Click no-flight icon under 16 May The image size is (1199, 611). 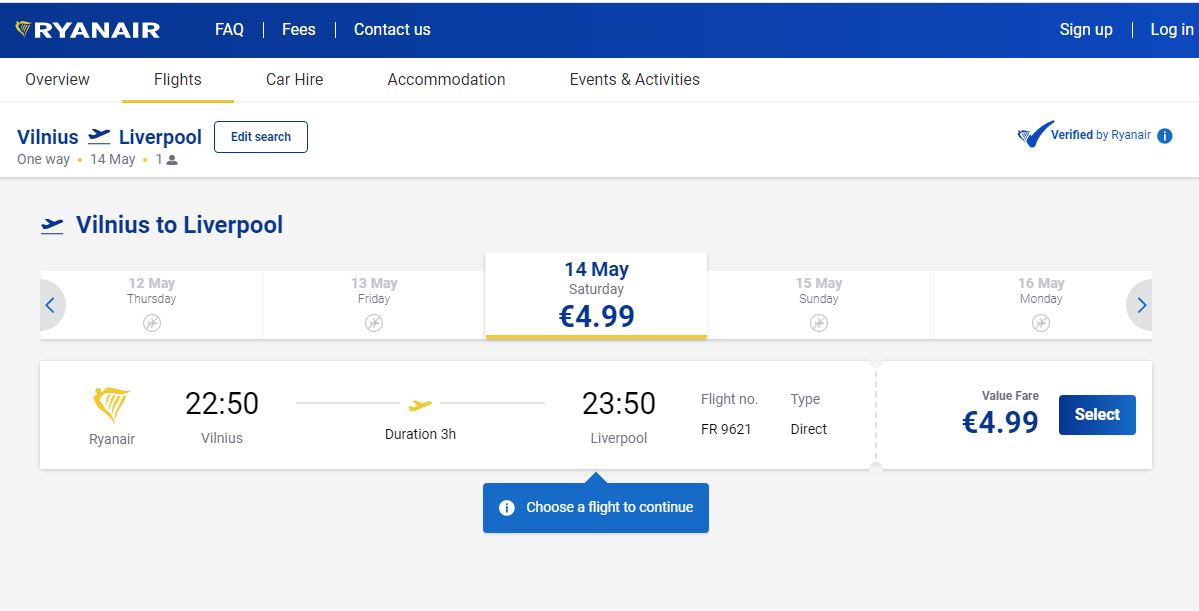tap(1041, 323)
